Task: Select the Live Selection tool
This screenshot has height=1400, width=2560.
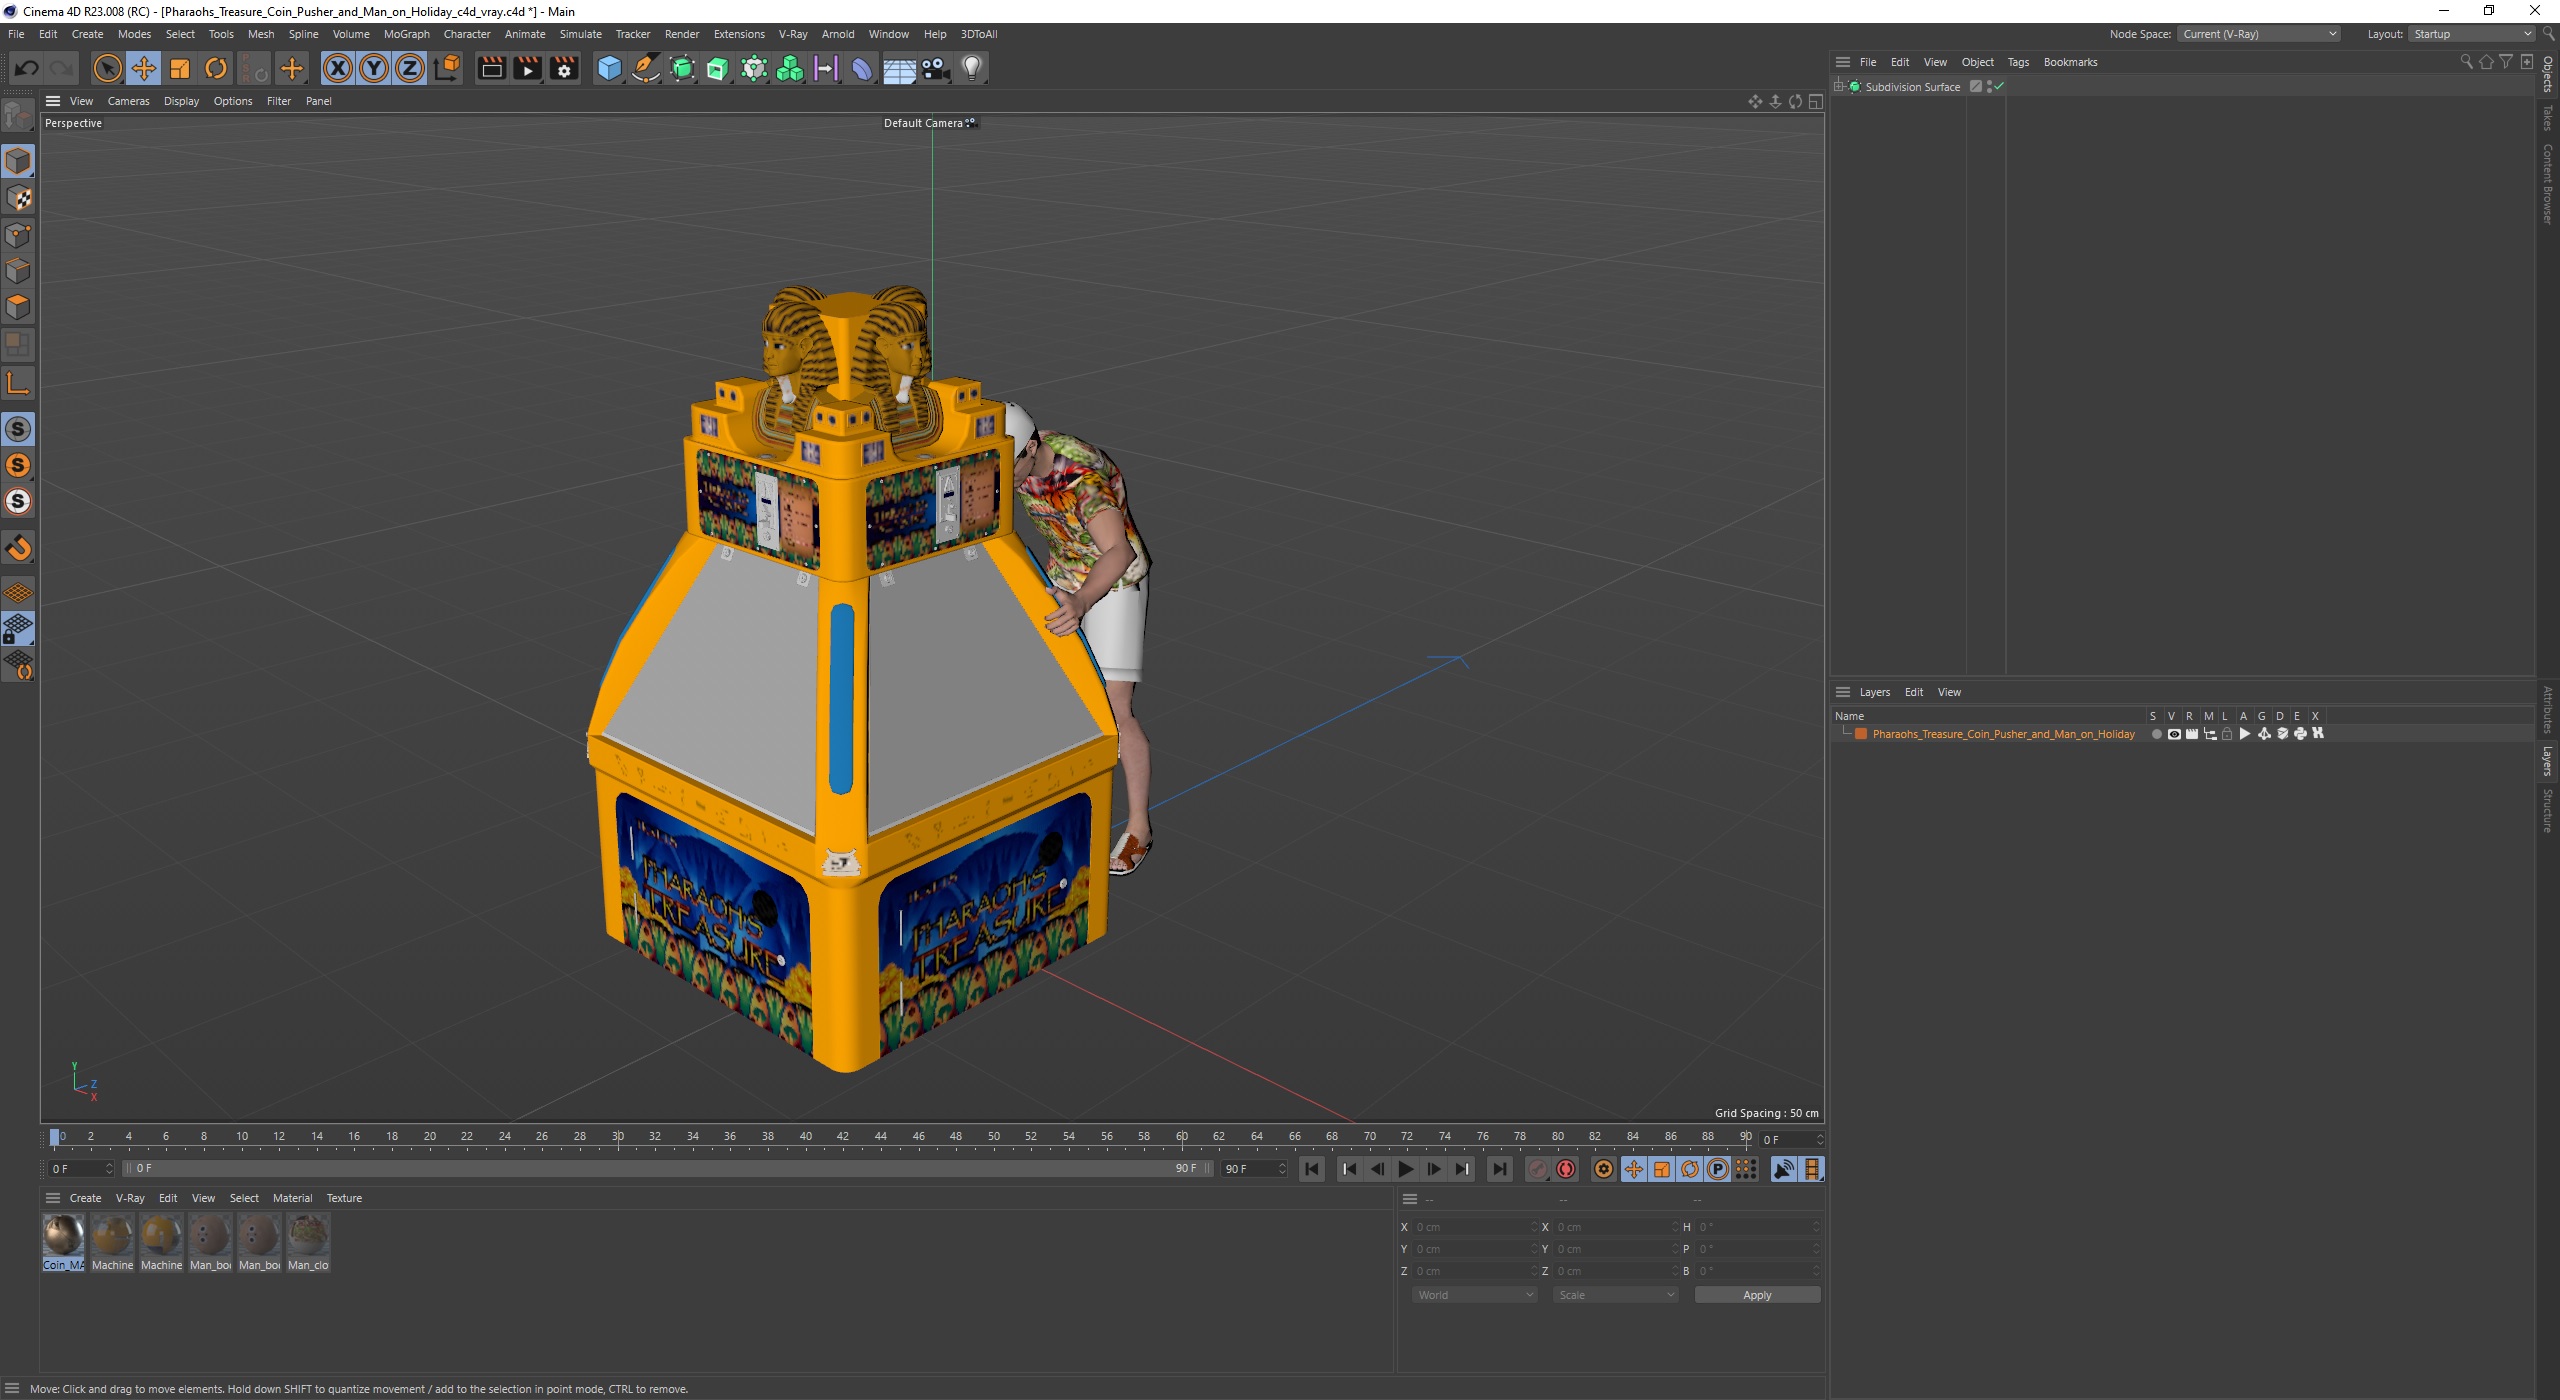Action: (107, 68)
